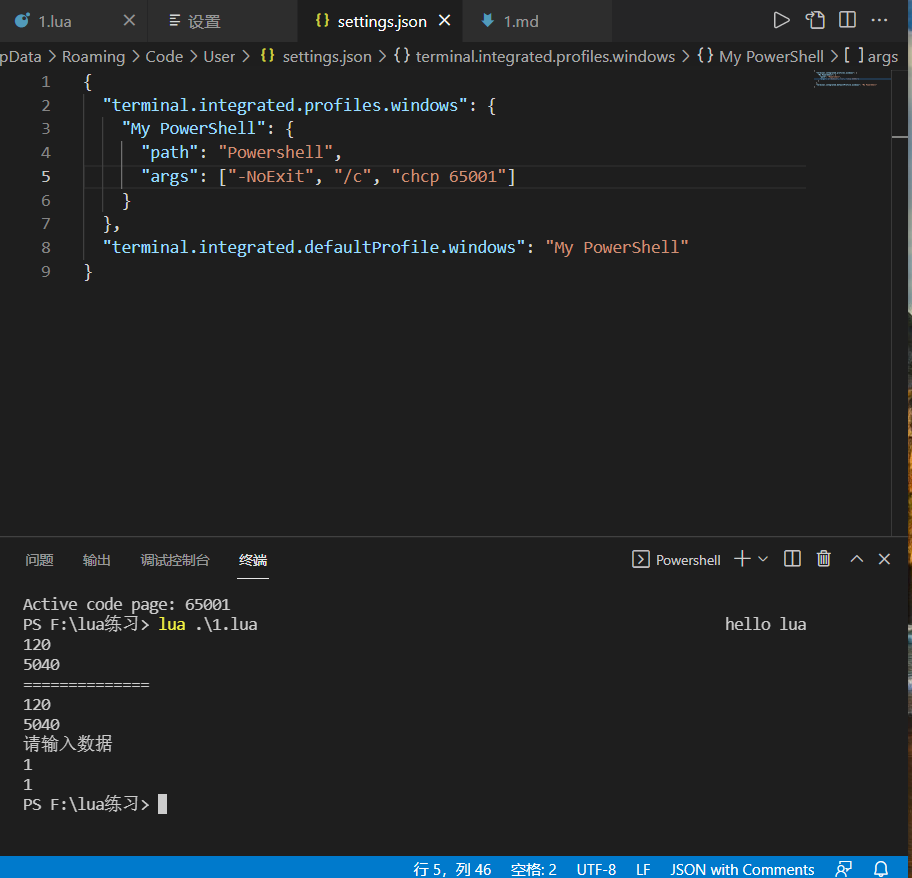Viewport: 912px width, 878px height.
Task: Open the 调试控制台 panel tab
Action: click(175, 560)
